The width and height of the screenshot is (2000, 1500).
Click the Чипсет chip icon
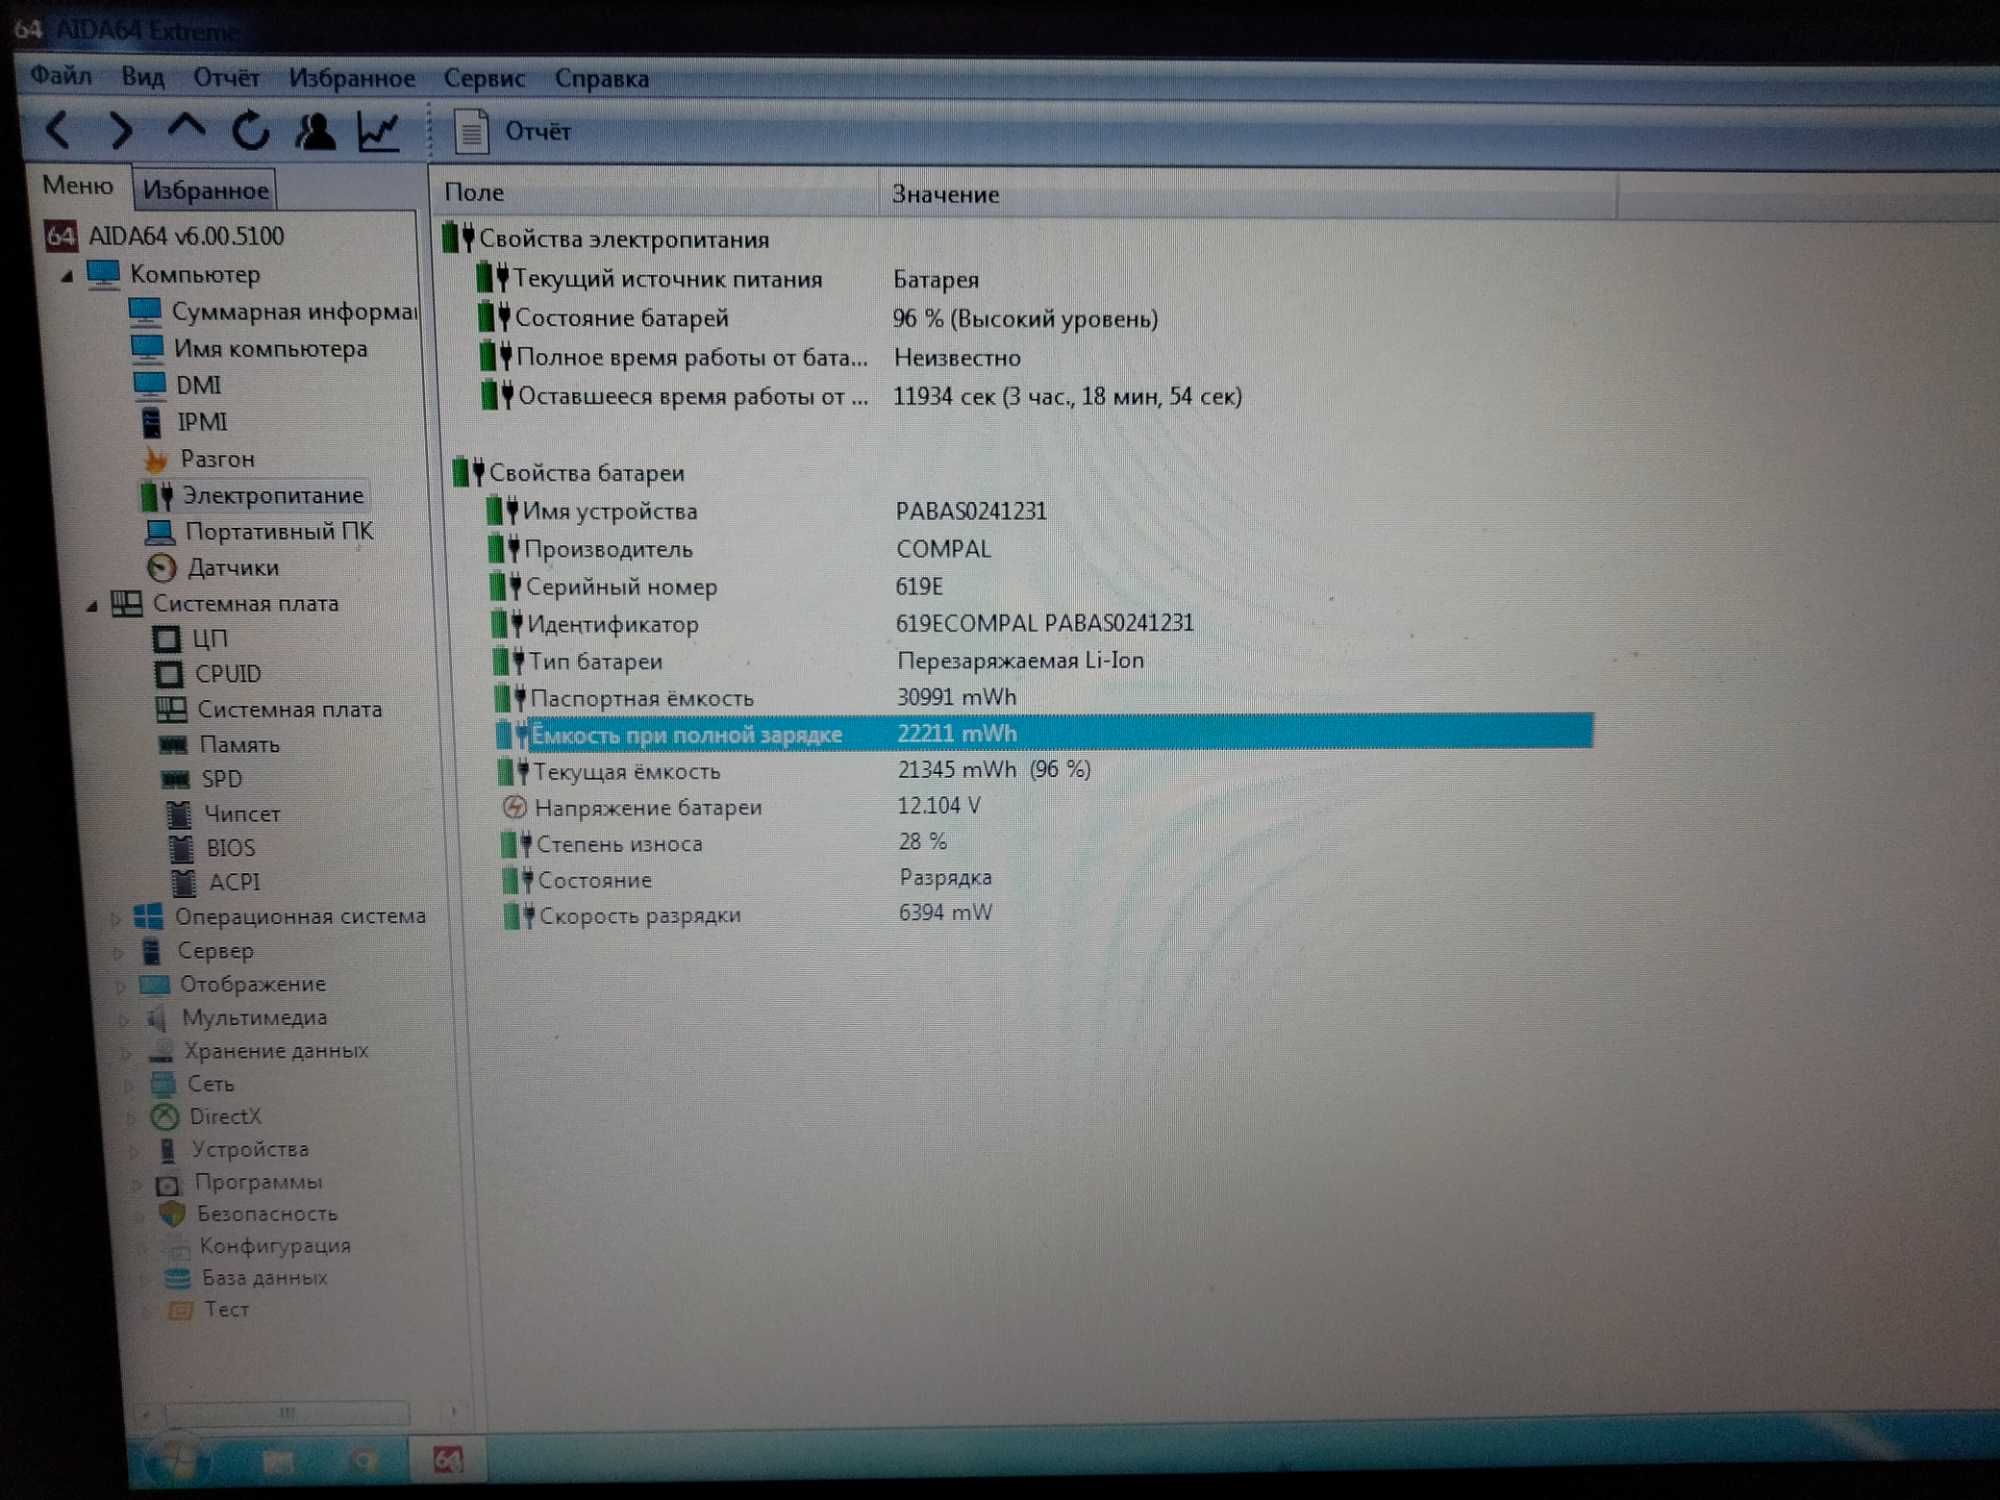click(179, 814)
